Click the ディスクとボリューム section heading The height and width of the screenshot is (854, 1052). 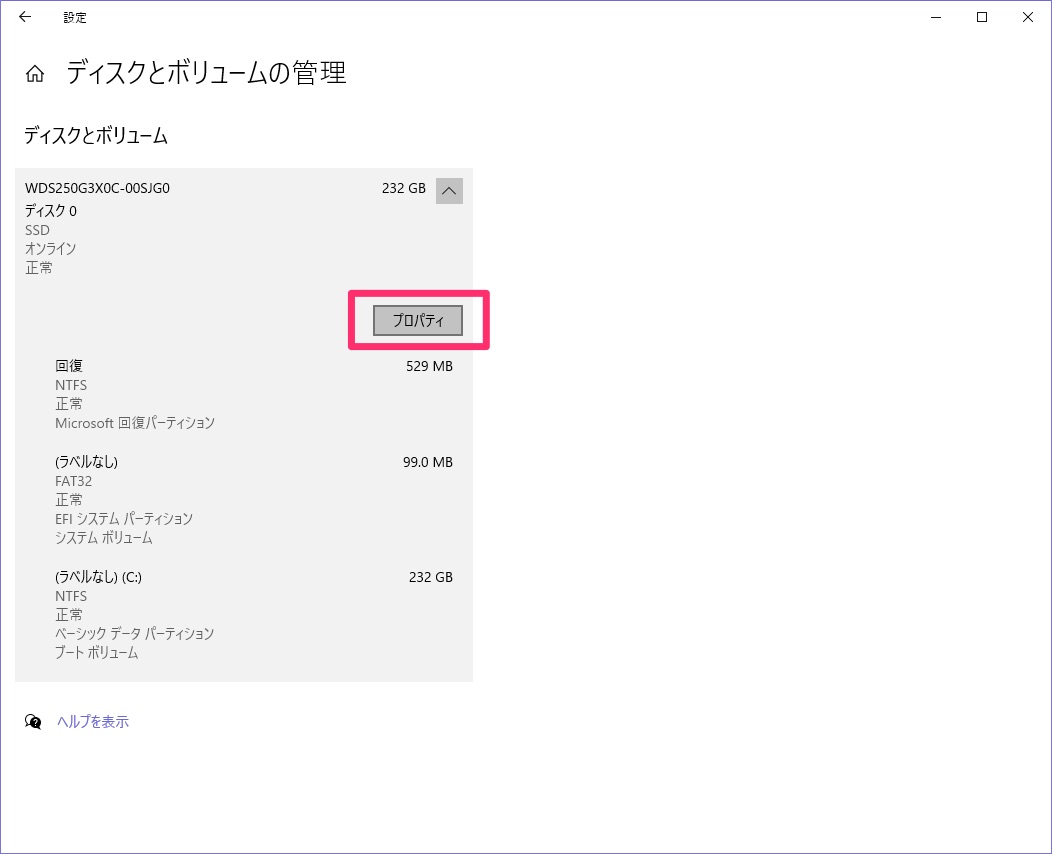tap(96, 136)
